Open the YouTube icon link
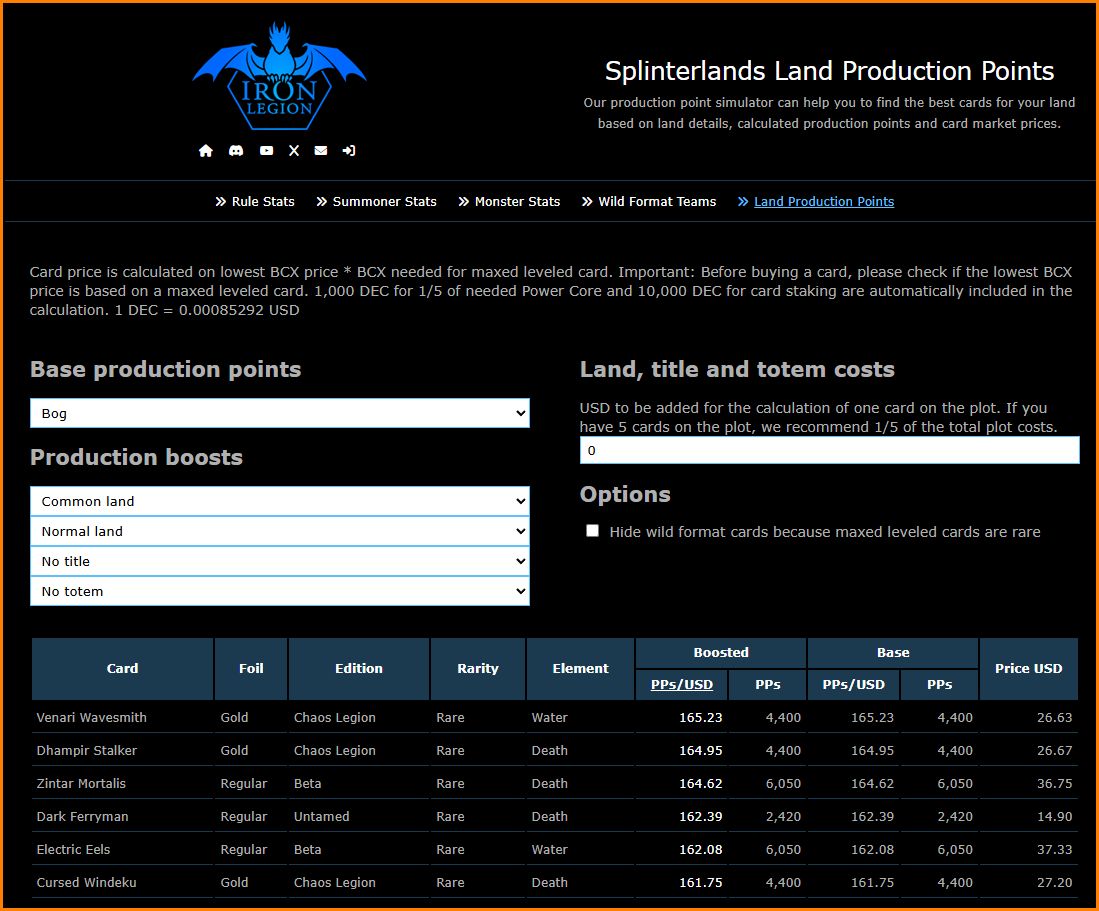 coord(266,151)
